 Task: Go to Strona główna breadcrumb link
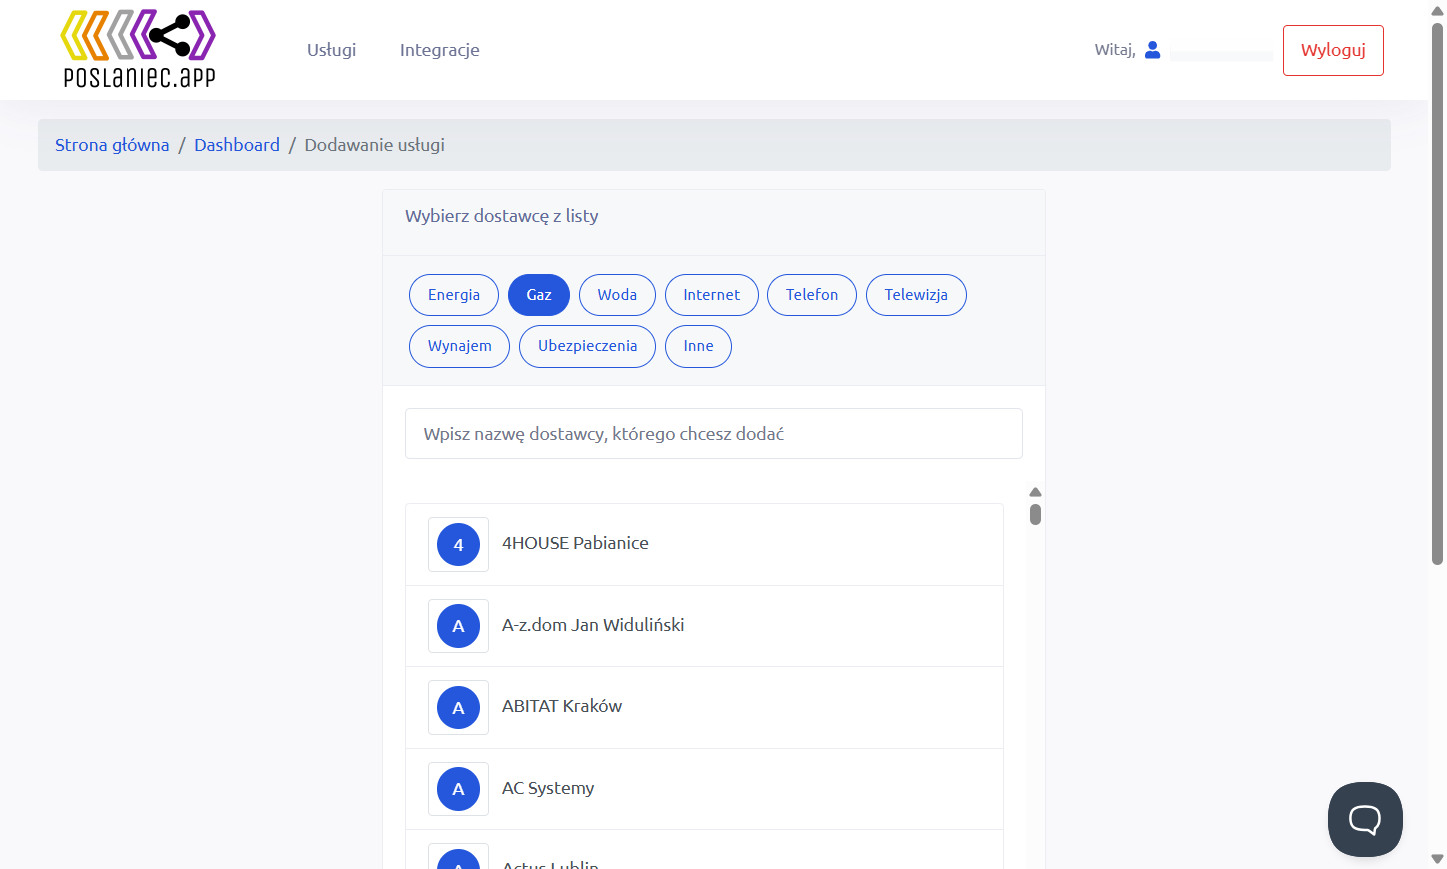[x=112, y=145]
